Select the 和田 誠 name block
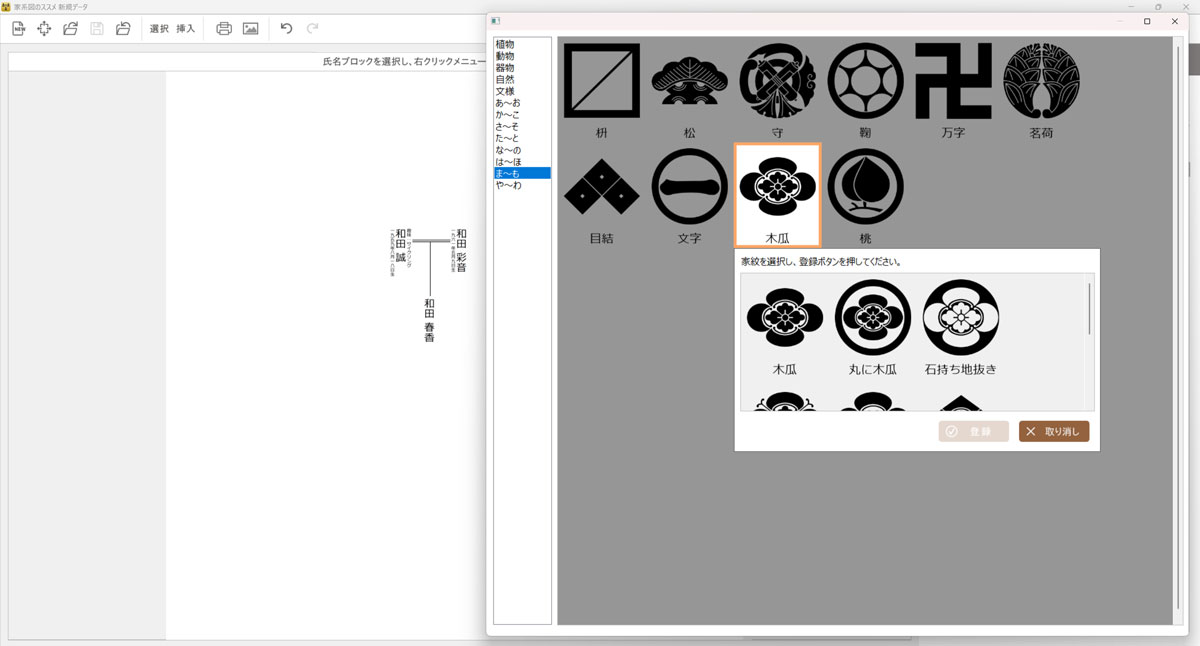 400,247
